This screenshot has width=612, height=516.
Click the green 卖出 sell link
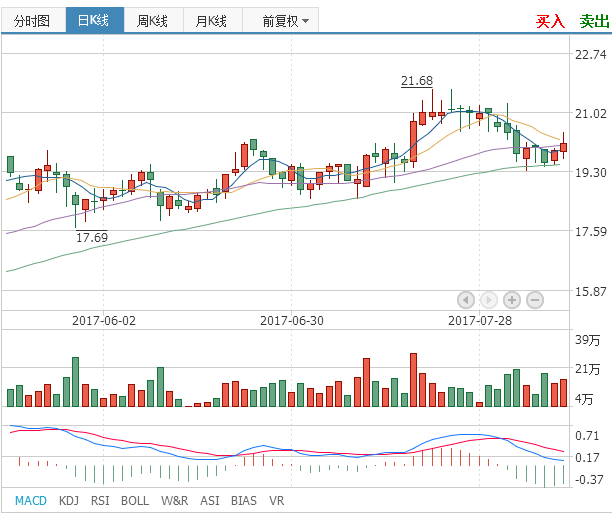click(593, 20)
